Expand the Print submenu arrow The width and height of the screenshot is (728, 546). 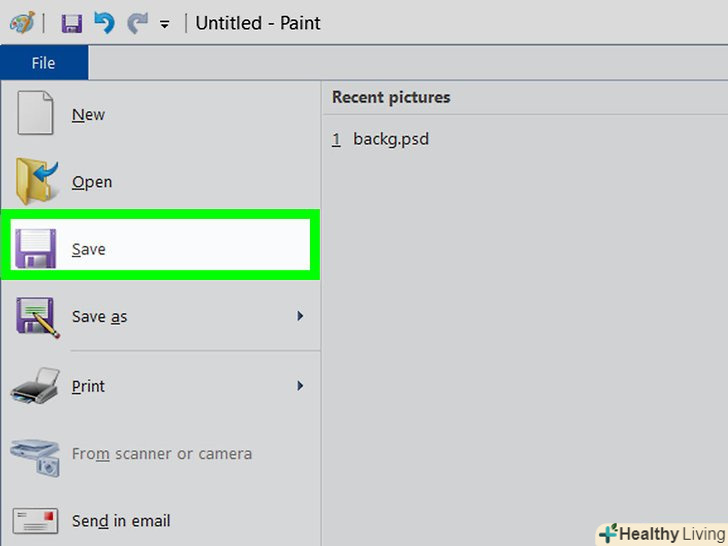pos(299,386)
